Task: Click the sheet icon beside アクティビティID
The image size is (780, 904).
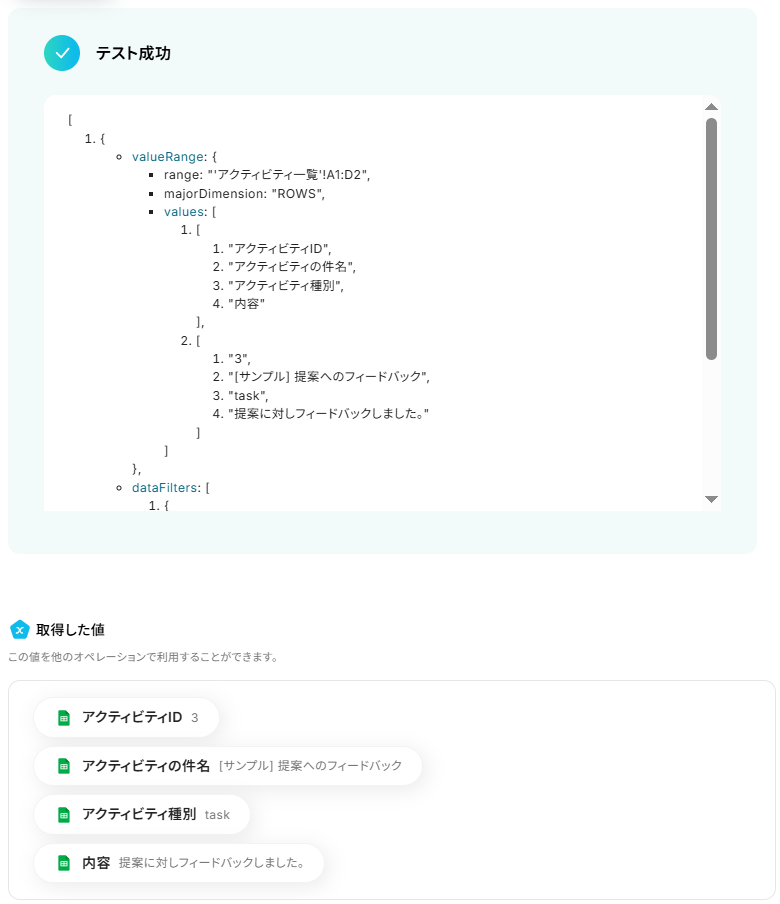Action: coord(64,718)
